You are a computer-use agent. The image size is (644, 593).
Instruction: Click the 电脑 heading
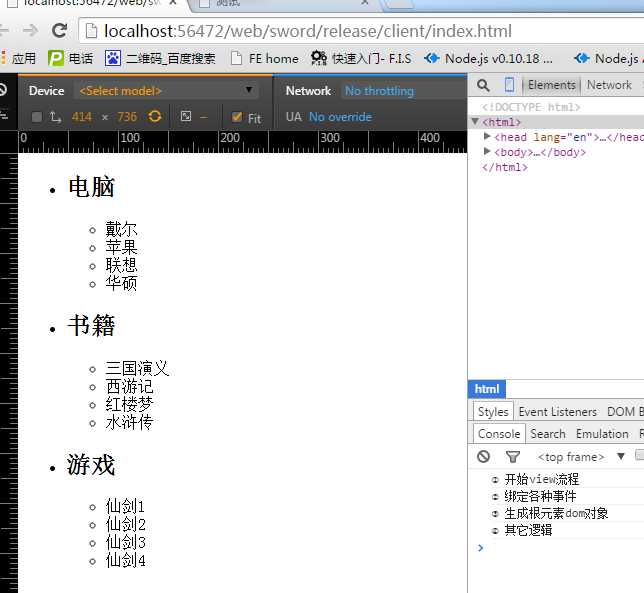pyautogui.click(x=91, y=187)
